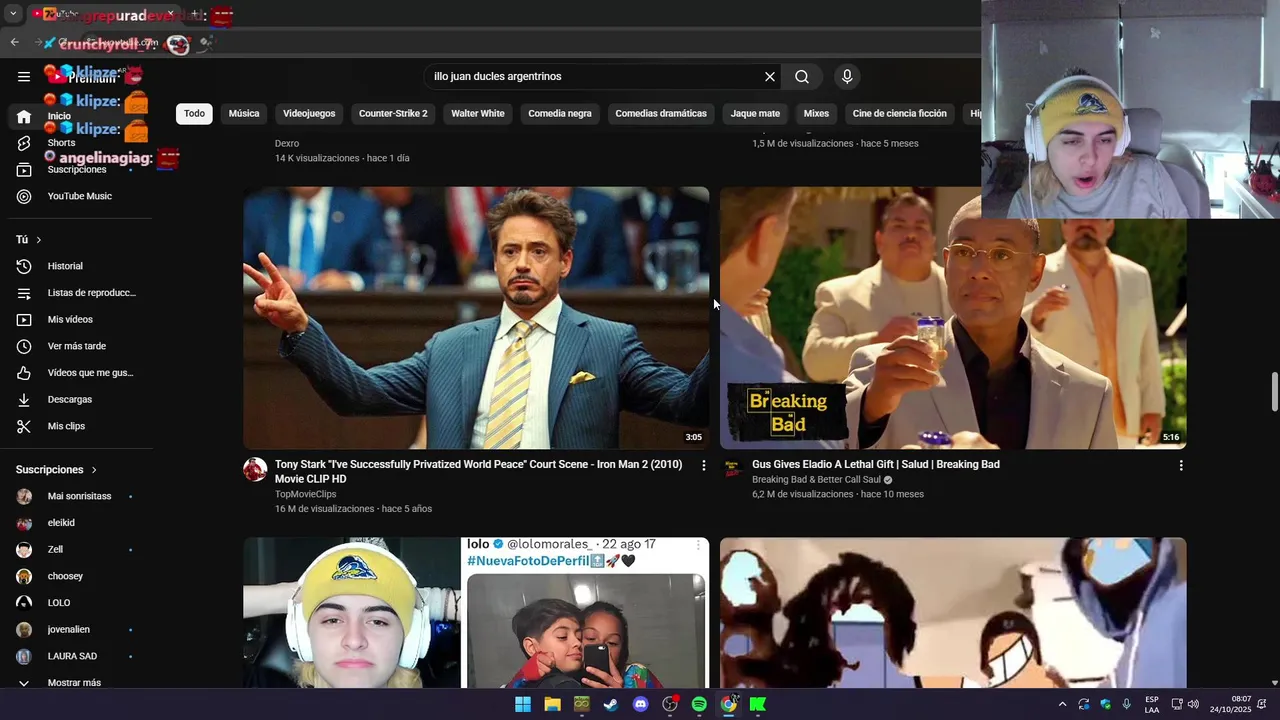Open volume control in system tray

click(x=1193, y=704)
